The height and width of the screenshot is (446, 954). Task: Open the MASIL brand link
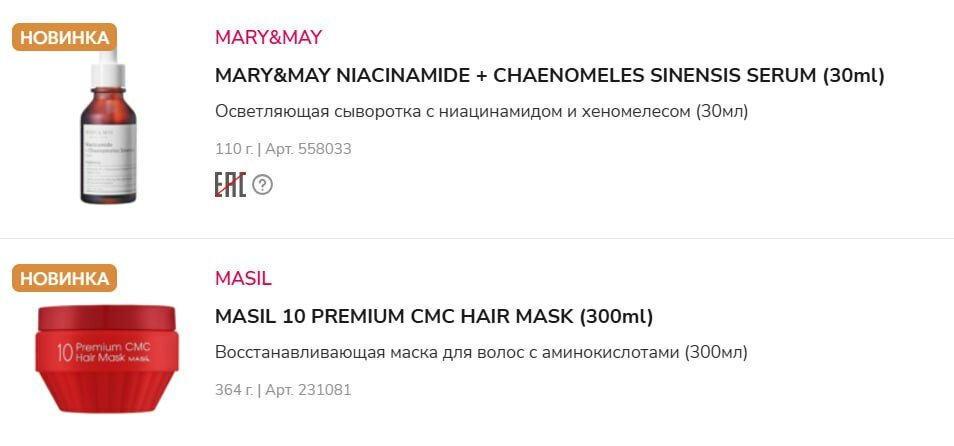(243, 278)
